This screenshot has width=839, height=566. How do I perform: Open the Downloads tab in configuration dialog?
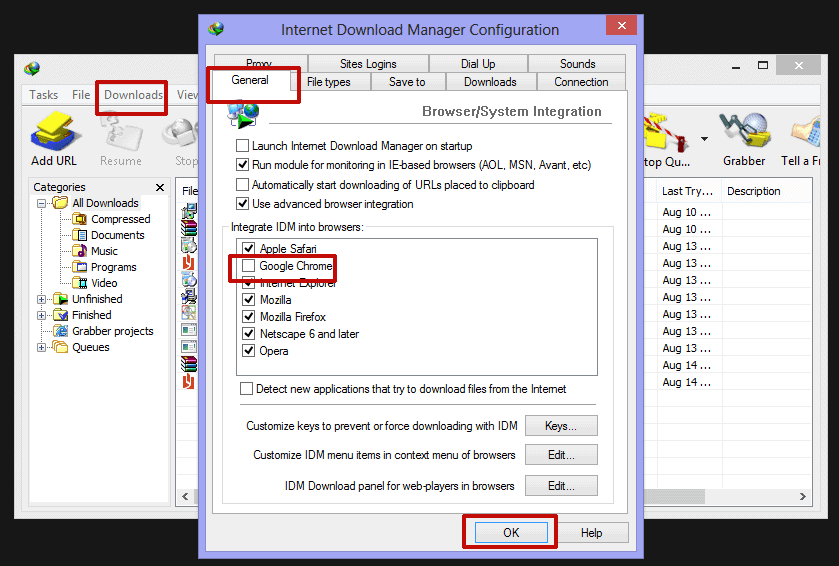click(490, 82)
